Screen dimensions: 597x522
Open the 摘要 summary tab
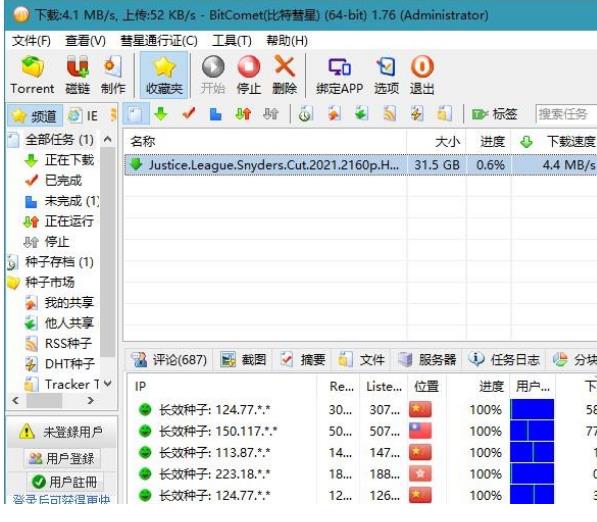tap(303, 359)
